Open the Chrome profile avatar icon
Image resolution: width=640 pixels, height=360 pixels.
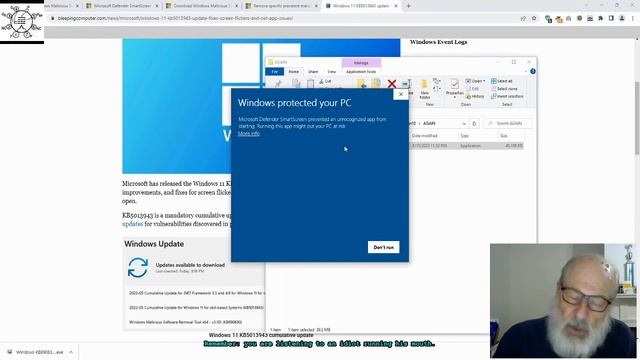(x=622, y=18)
